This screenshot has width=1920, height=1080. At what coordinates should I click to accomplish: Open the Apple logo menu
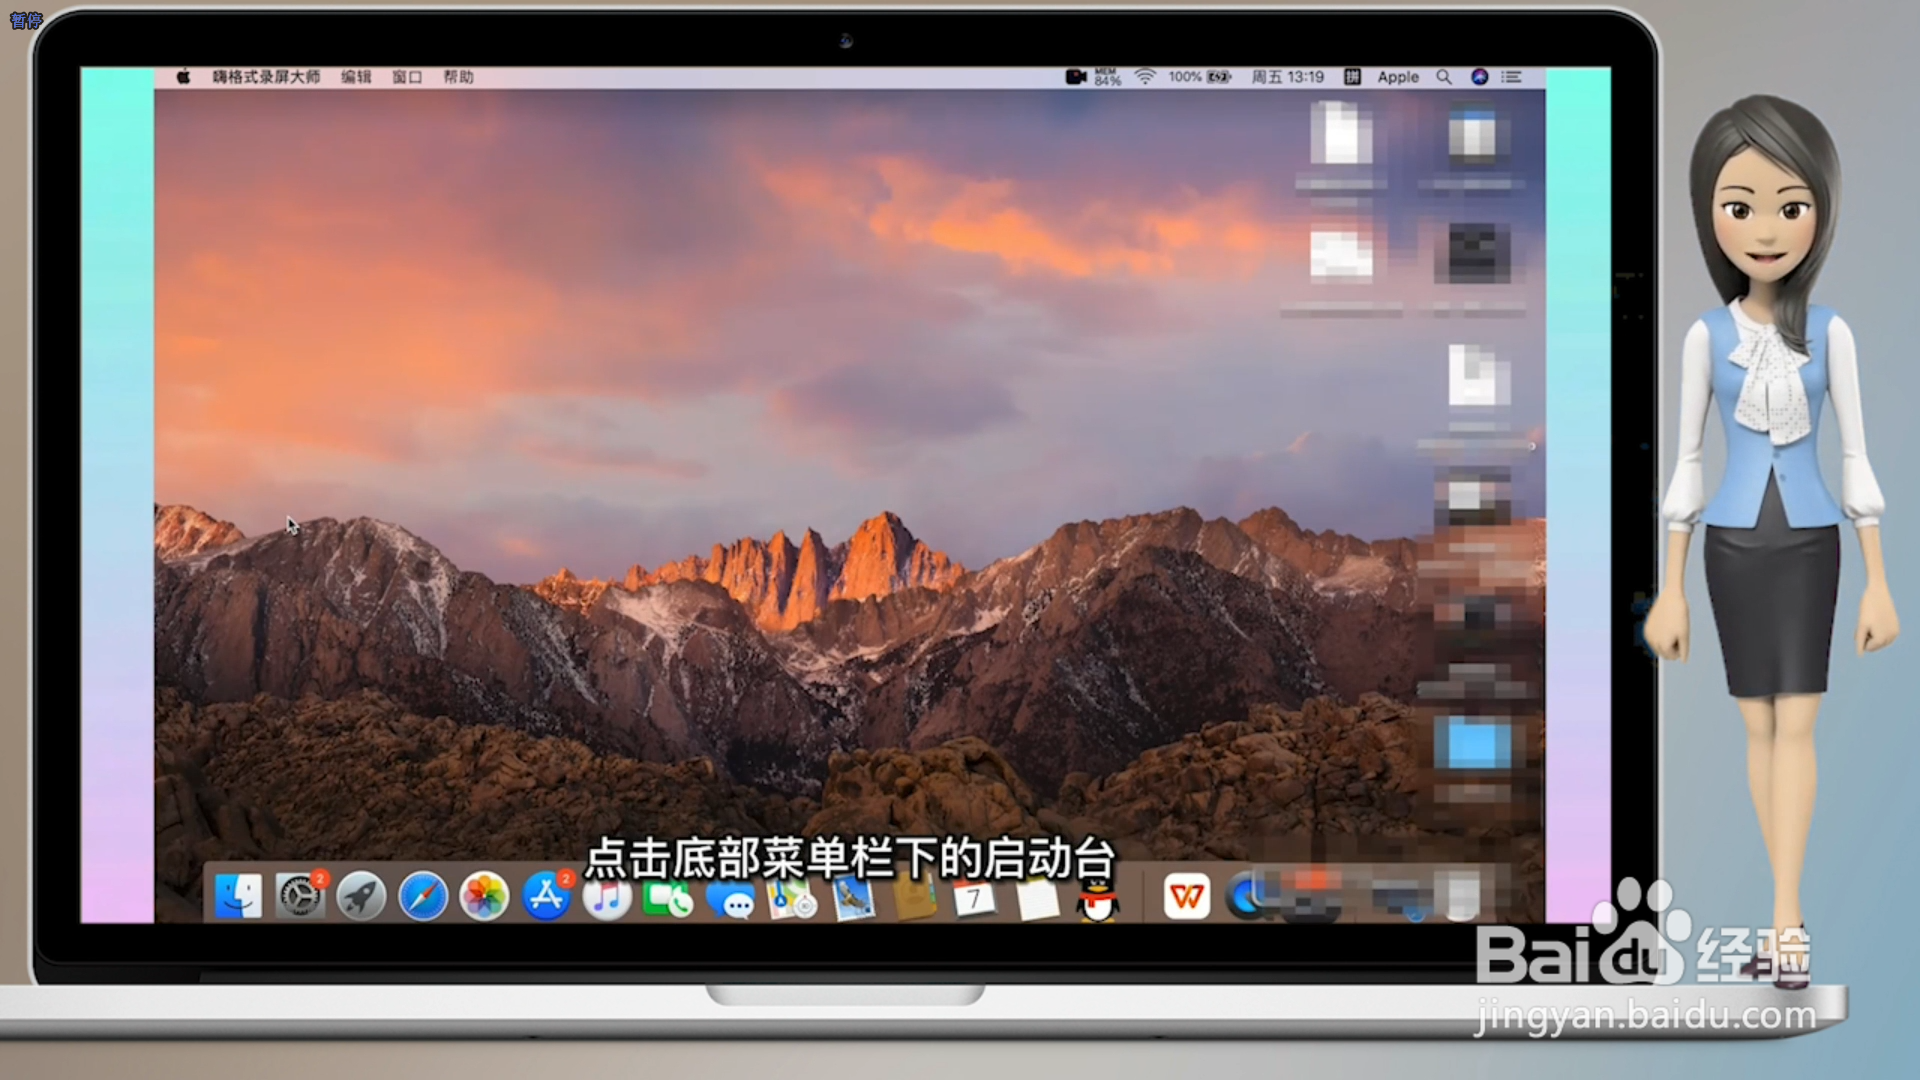pyautogui.click(x=183, y=77)
